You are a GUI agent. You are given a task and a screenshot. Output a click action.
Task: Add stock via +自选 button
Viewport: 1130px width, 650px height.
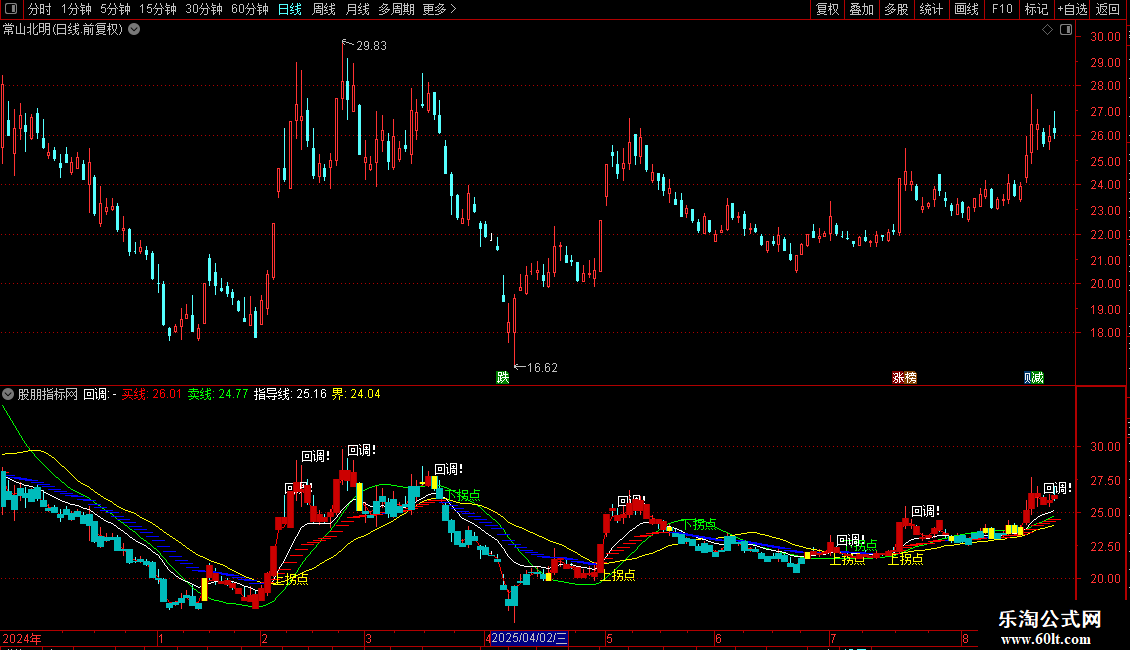pos(1072,9)
